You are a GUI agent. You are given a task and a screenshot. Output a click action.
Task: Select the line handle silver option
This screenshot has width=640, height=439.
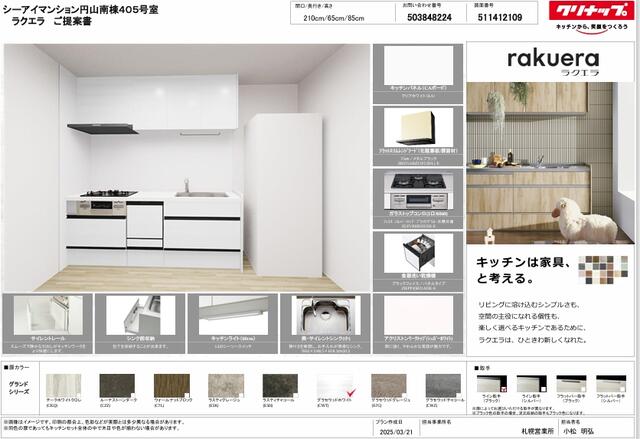(x=531, y=384)
